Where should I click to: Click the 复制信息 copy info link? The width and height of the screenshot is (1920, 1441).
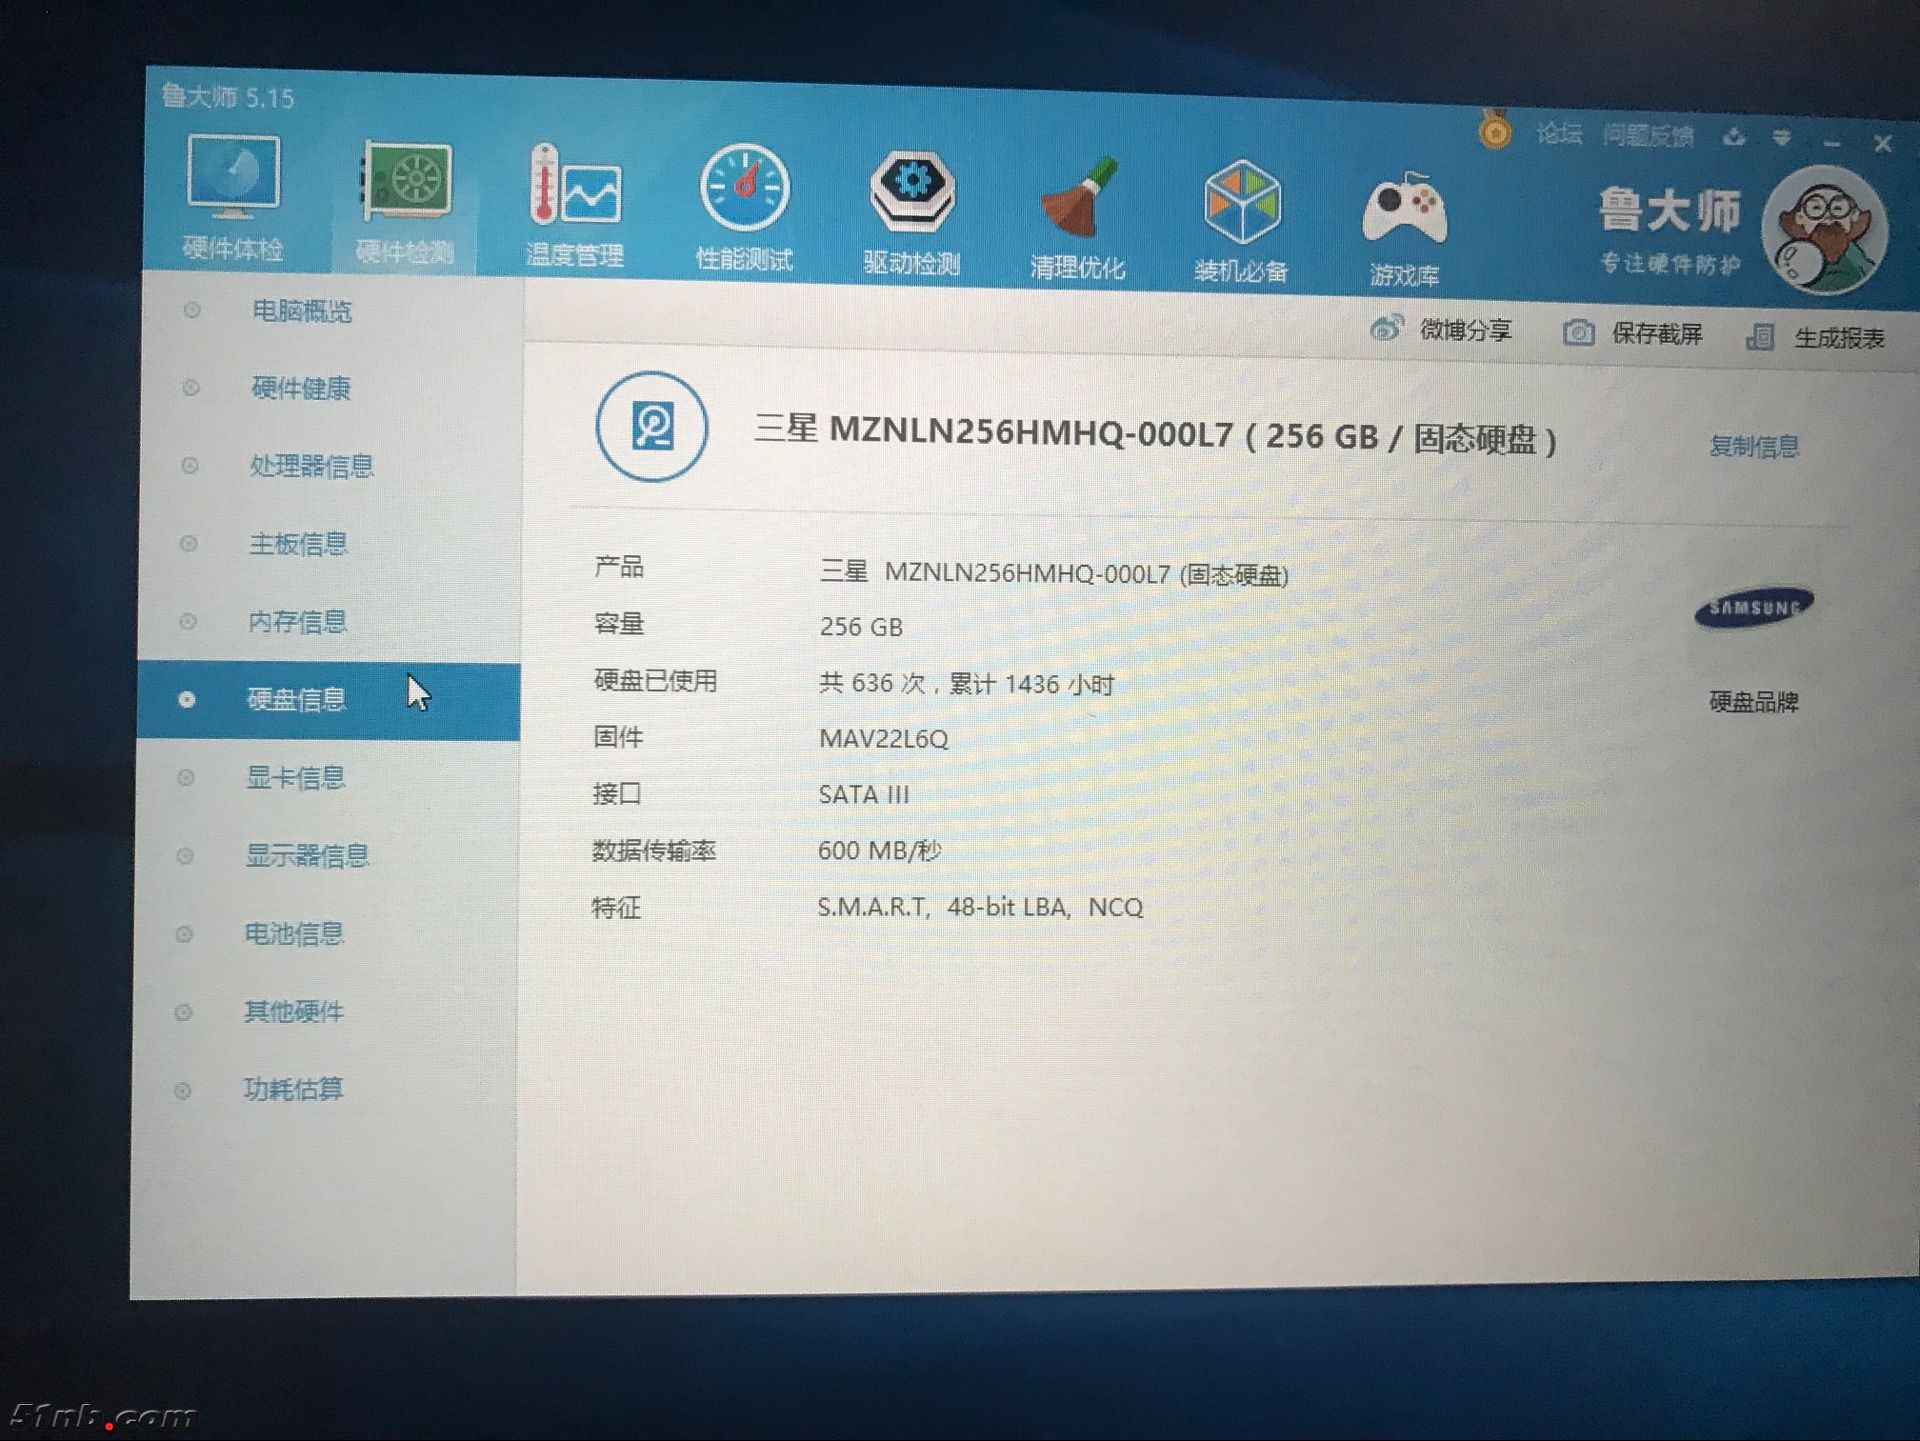(x=1754, y=446)
